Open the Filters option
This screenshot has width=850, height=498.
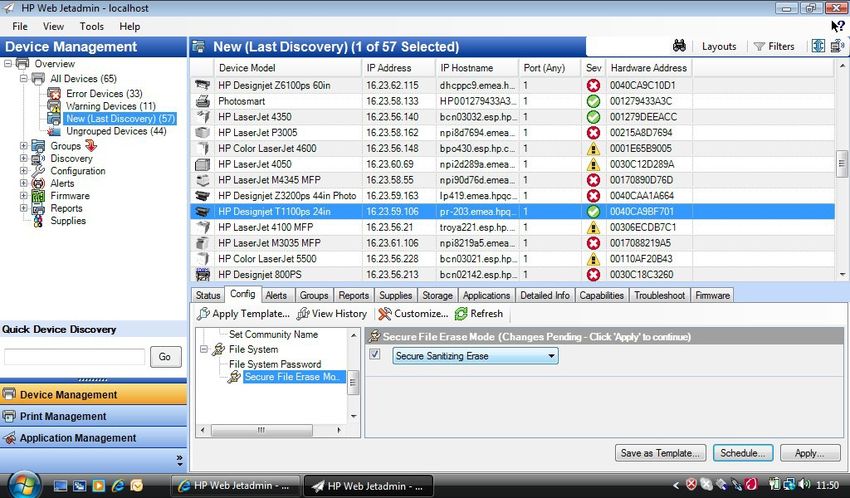[x=774, y=47]
